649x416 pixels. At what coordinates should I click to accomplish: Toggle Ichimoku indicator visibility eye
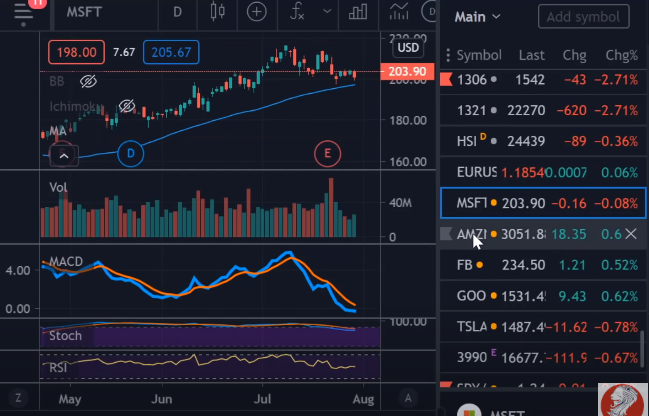pos(127,106)
